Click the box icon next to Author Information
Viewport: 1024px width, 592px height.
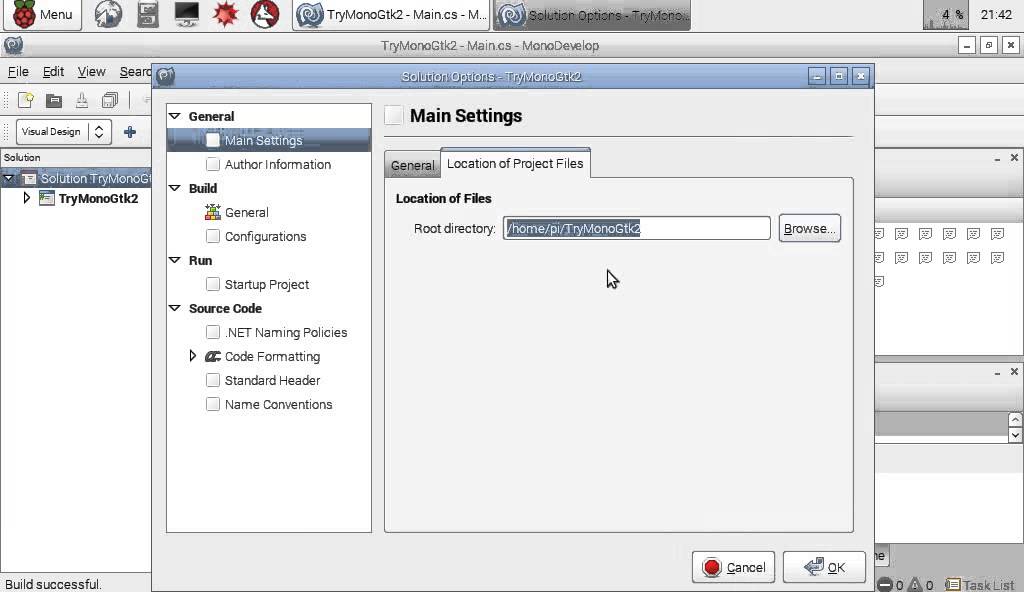213,164
